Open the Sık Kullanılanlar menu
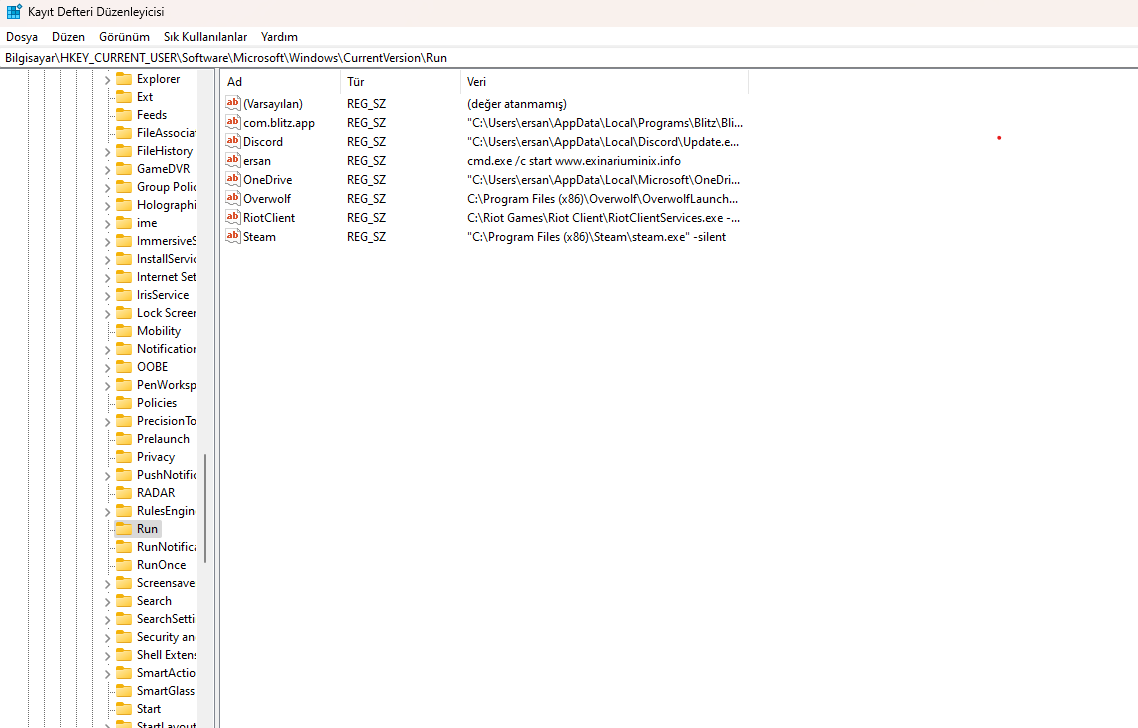The height and width of the screenshot is (728, 1138). tap(205, 37)
